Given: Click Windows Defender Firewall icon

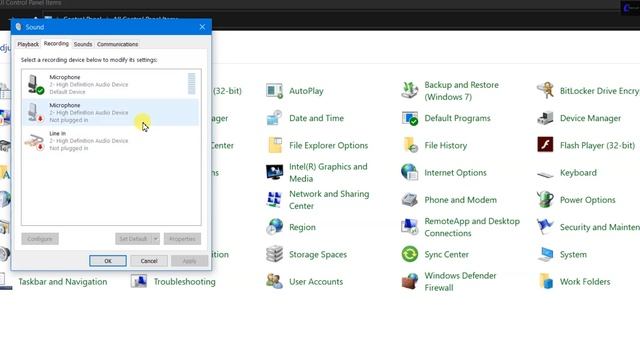Looking at the screenshot, I should 409,281.
